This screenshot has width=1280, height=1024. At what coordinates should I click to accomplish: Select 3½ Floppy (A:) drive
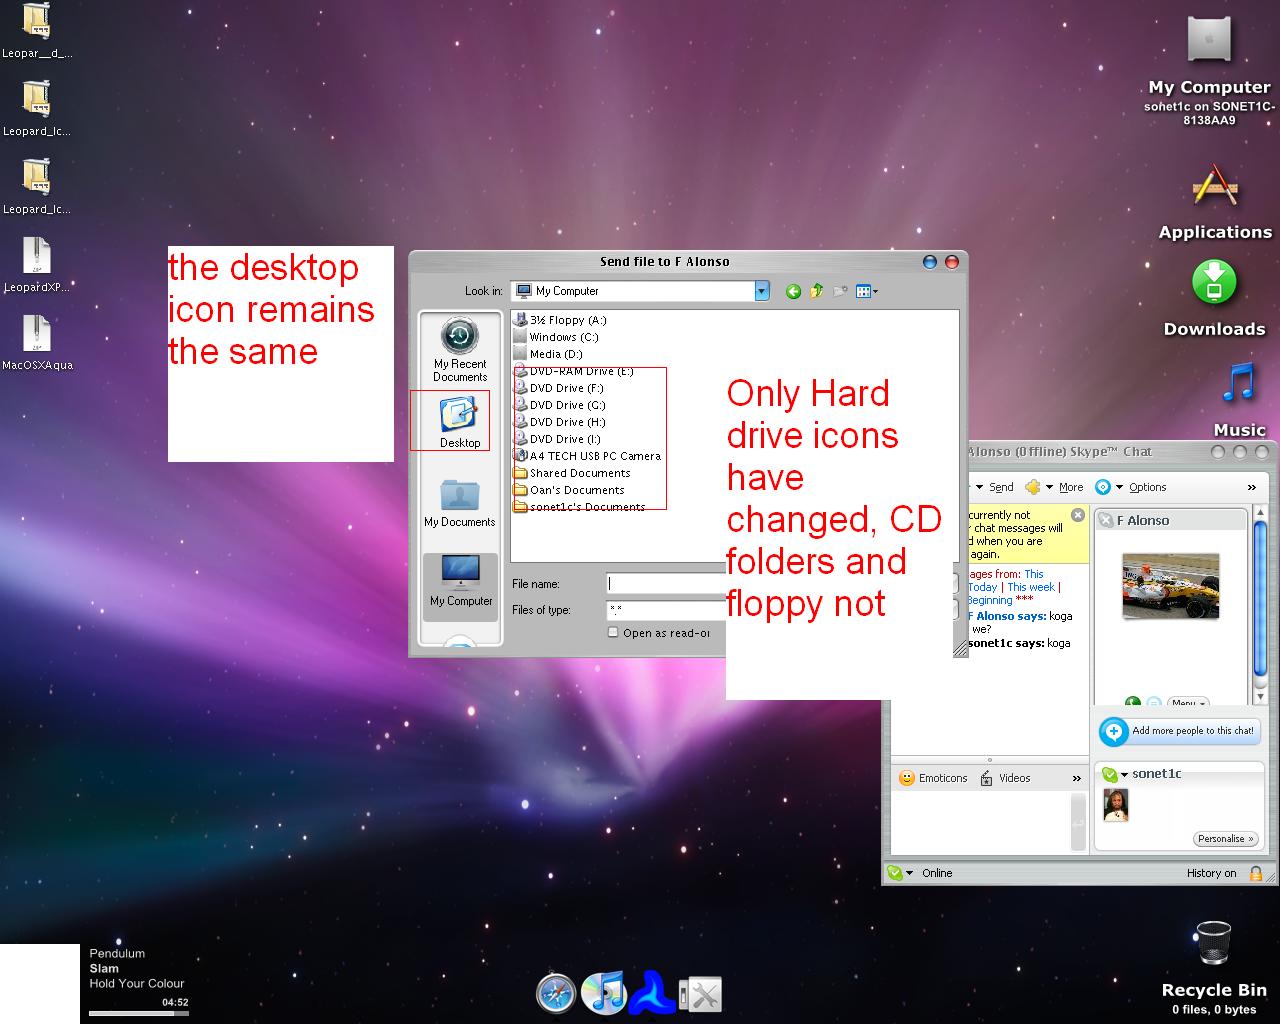tap(560, 320)
